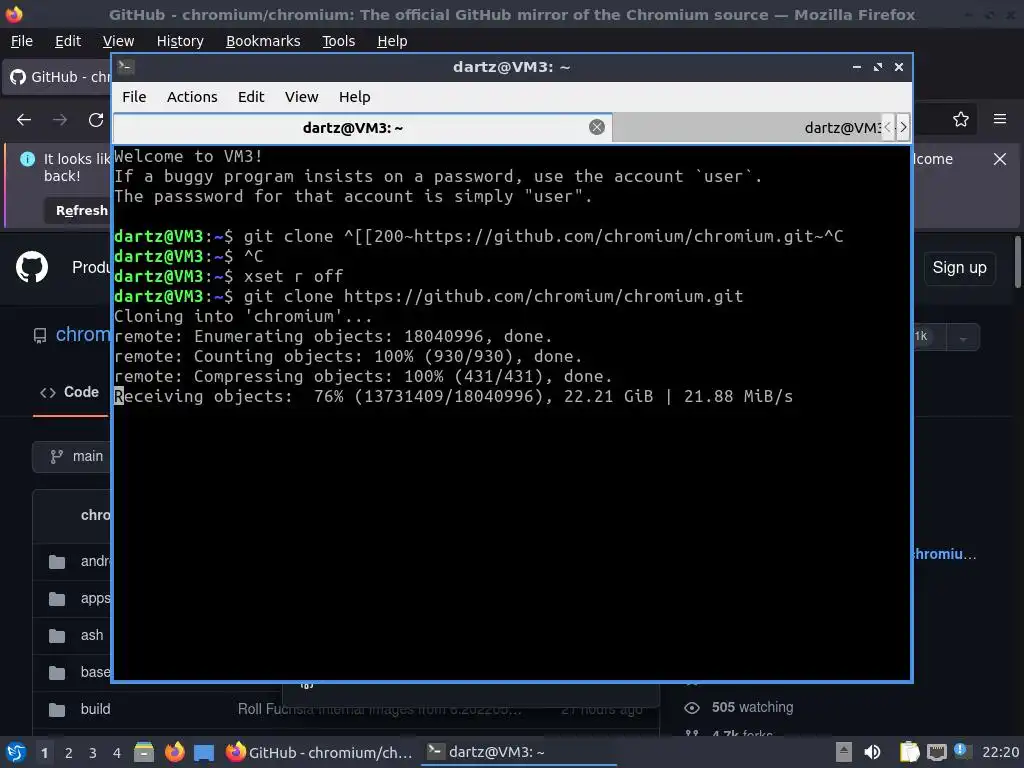The width and height of the screenshot is (1024, 768).
Task: Click the 22:20 clock
Action: pos(1000,752)
